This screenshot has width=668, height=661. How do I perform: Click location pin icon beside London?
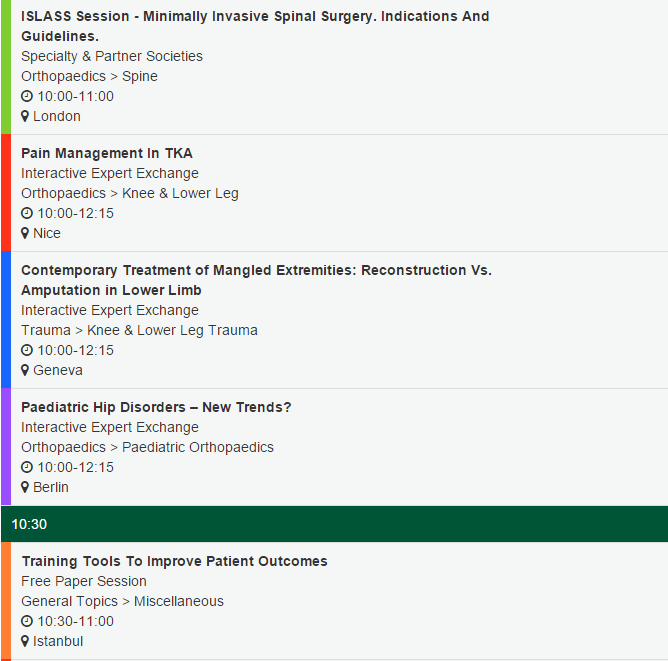25,116
